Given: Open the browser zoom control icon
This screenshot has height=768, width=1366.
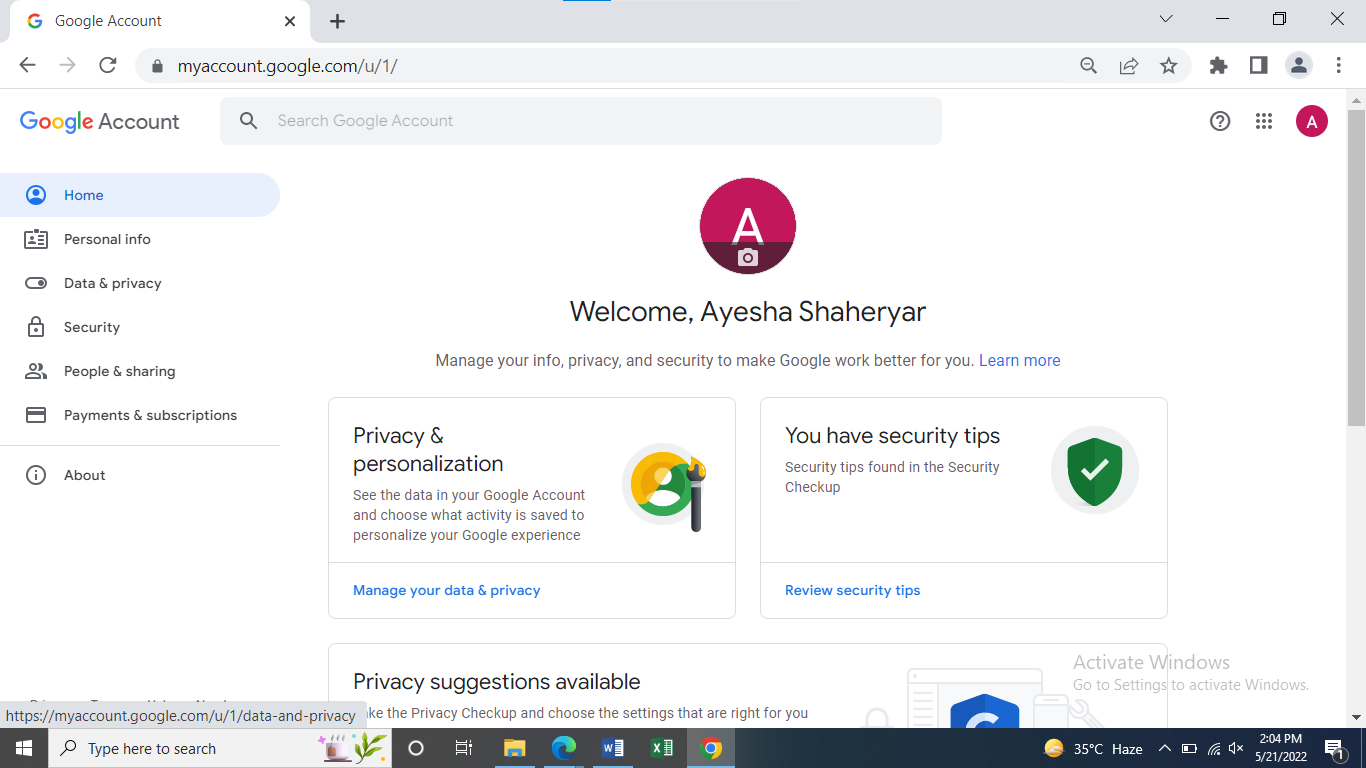Looking at the screenshot, I should tap(1088, 65).
